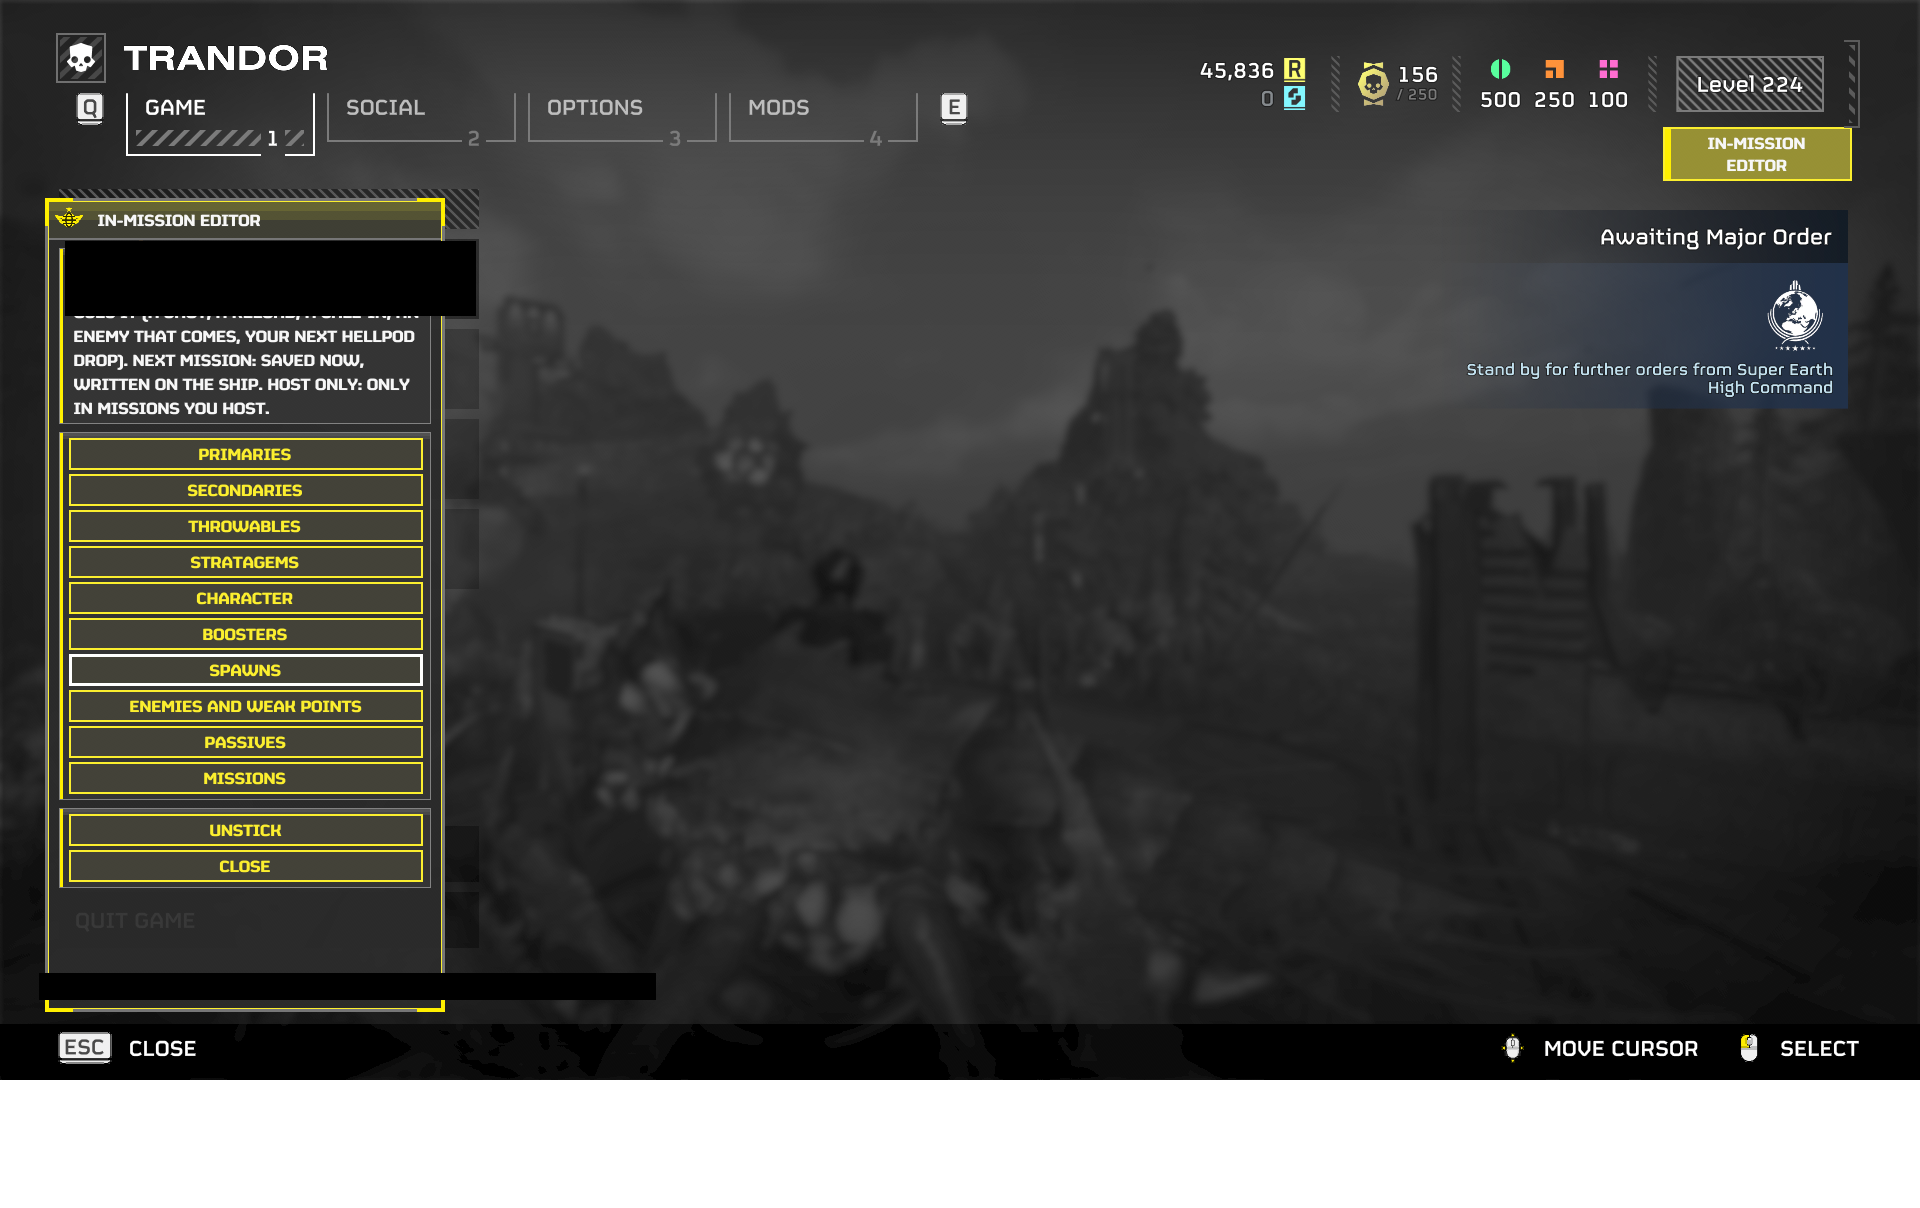Click the winged In-Mission Editor header icon
The image size is (1920, 1208).
(69, 218)
